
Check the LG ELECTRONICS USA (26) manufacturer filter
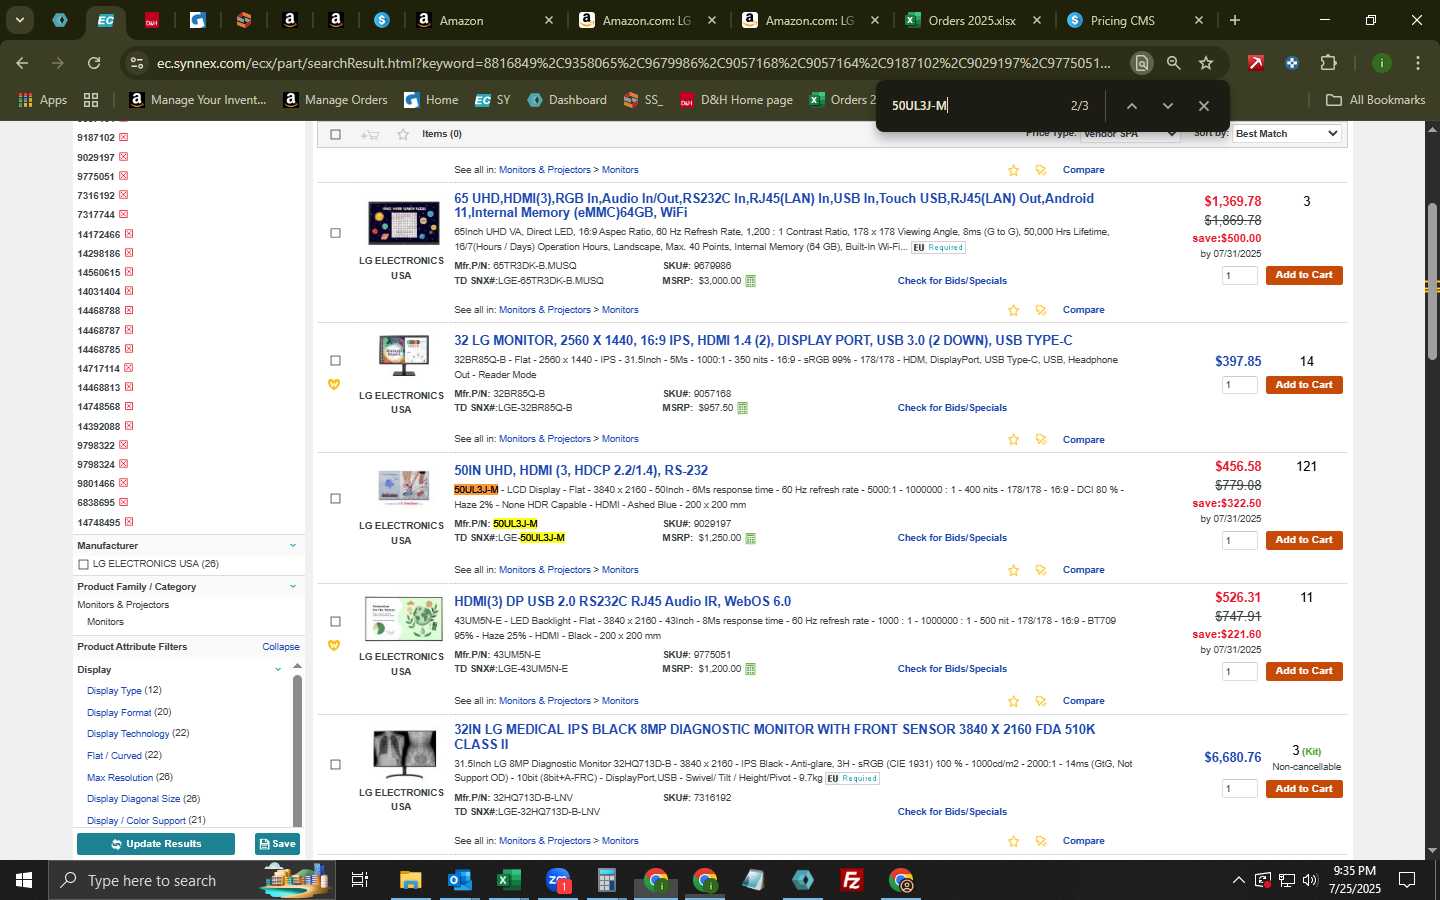pos(83,565)
